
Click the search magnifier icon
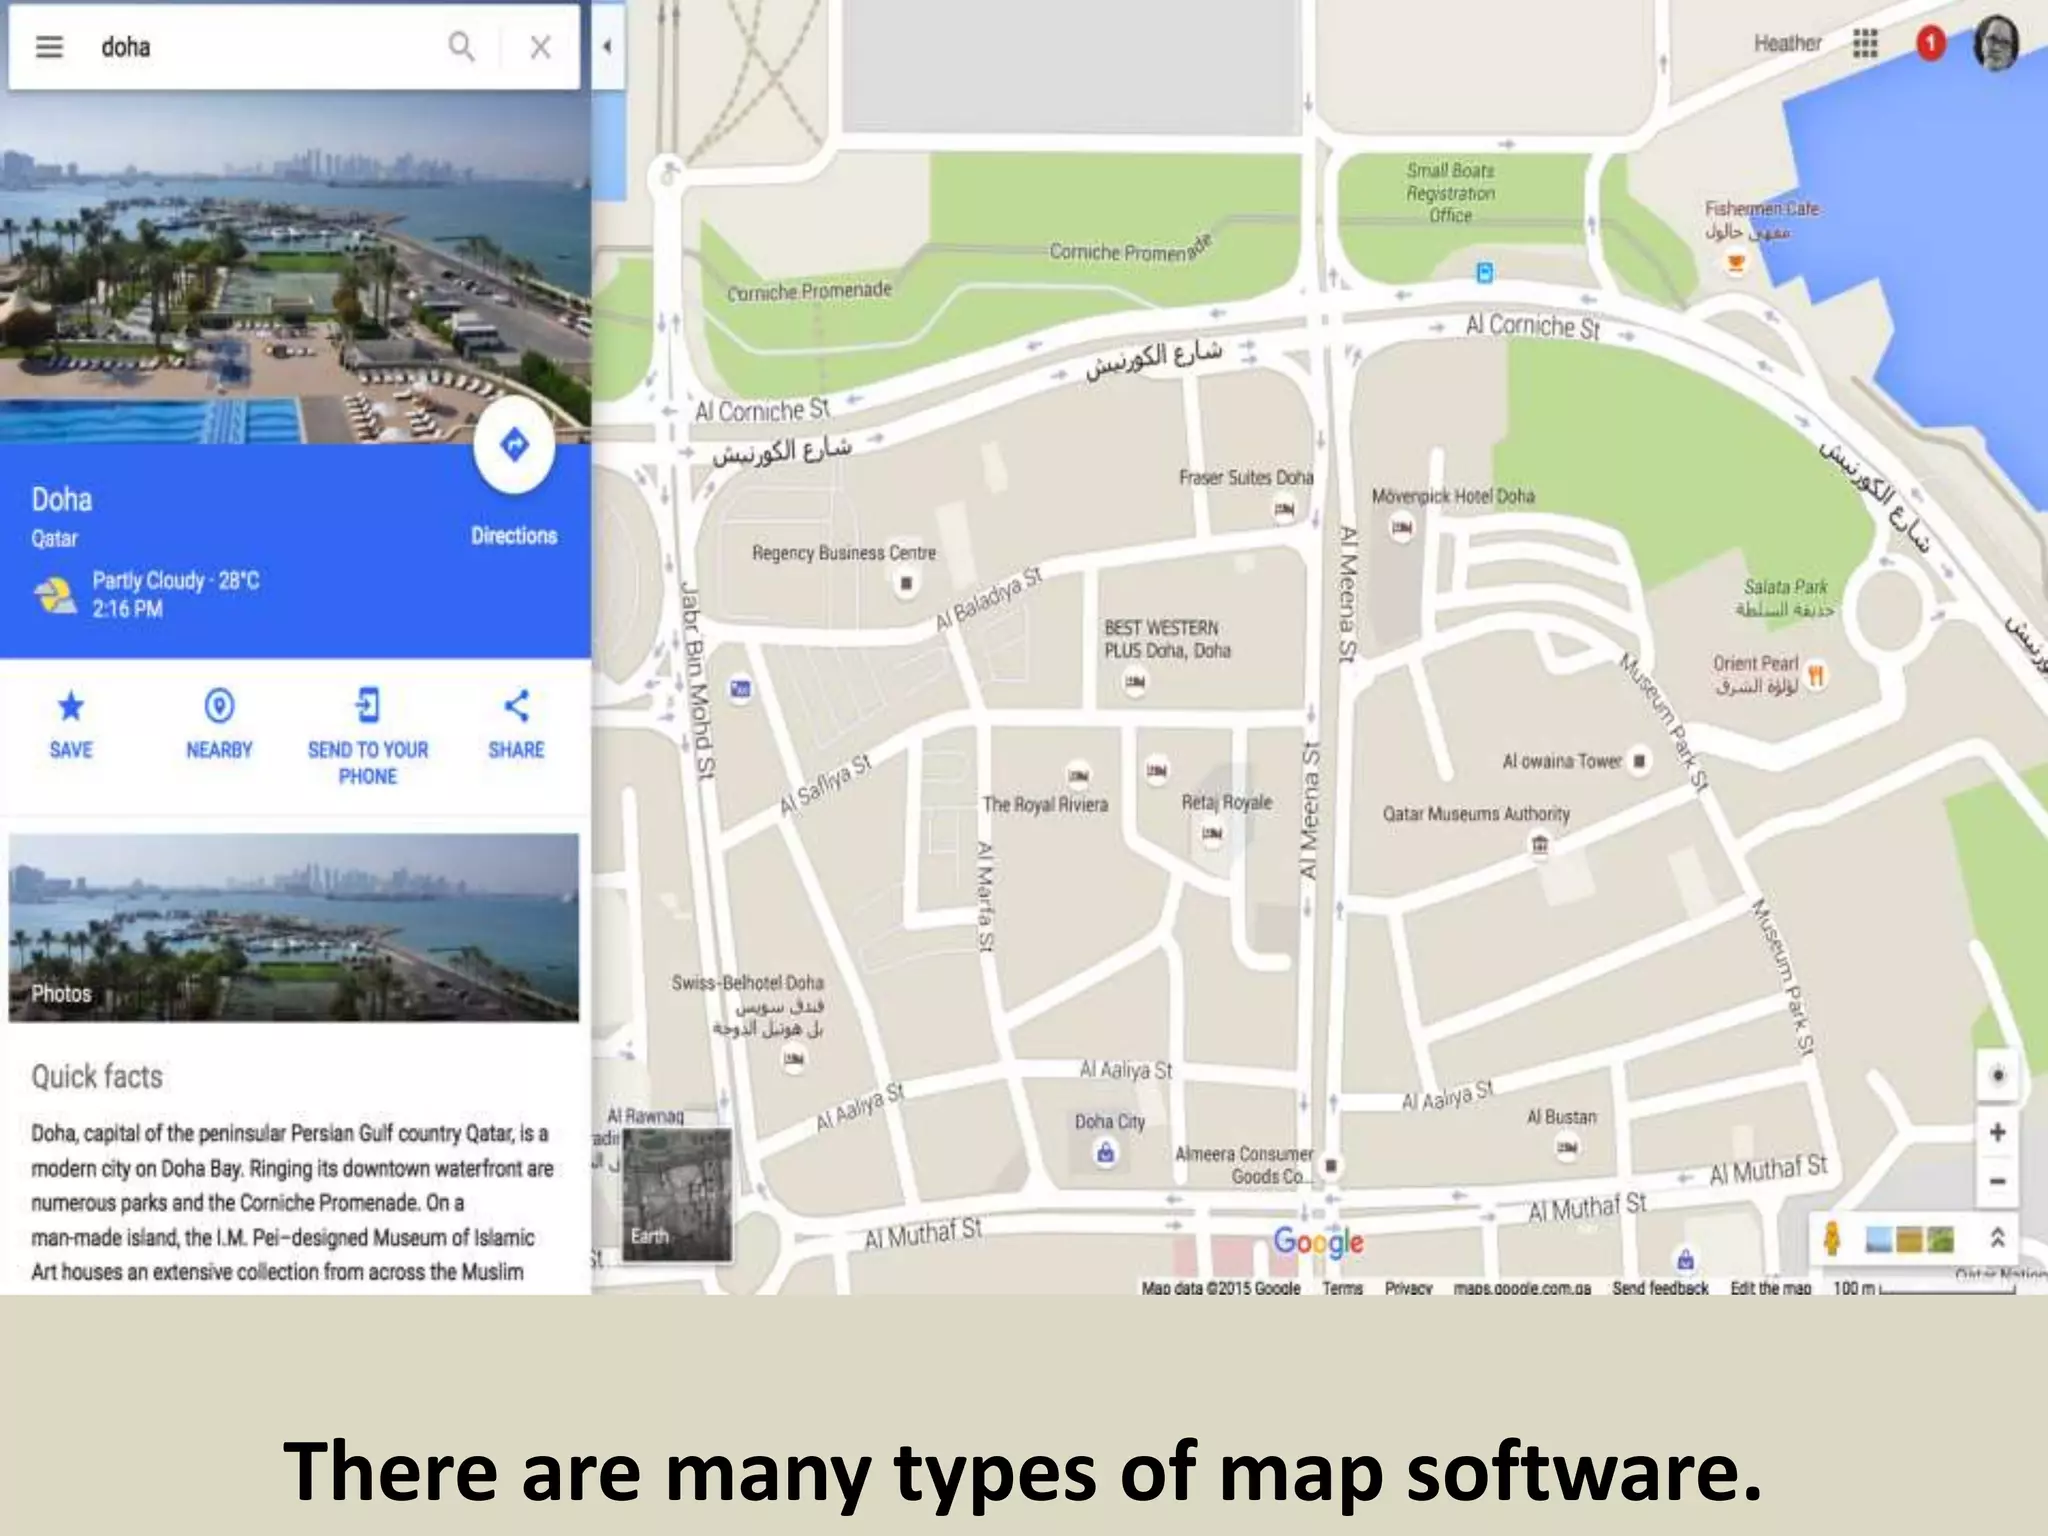click(461, 46)
